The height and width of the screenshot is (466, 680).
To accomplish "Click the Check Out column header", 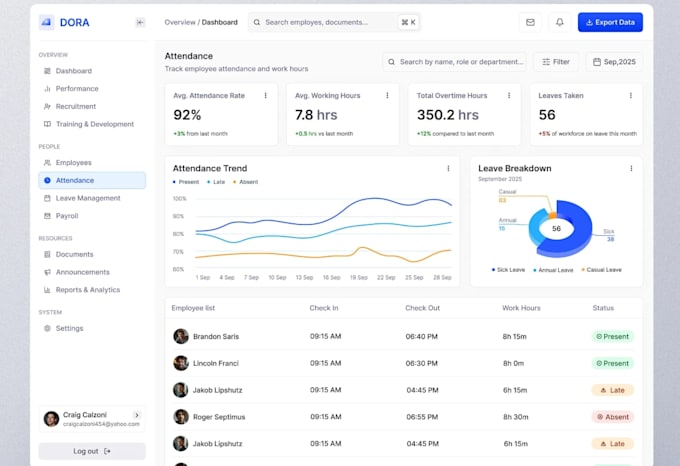I will 422,308.
